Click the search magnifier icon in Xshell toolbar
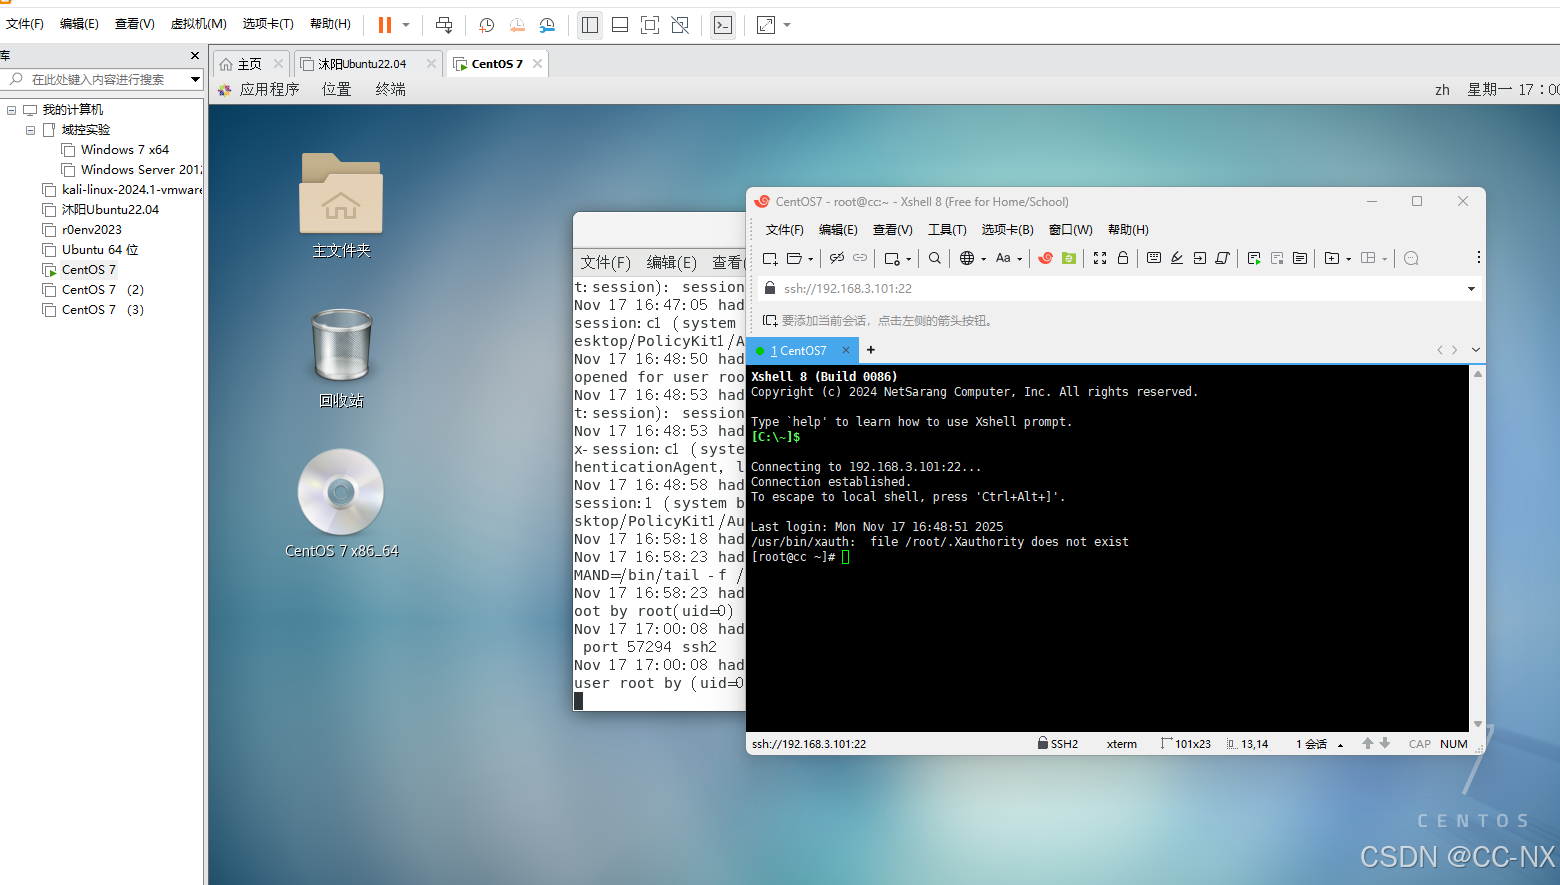Screen dimensions: 1560x885 pos(935,258)
